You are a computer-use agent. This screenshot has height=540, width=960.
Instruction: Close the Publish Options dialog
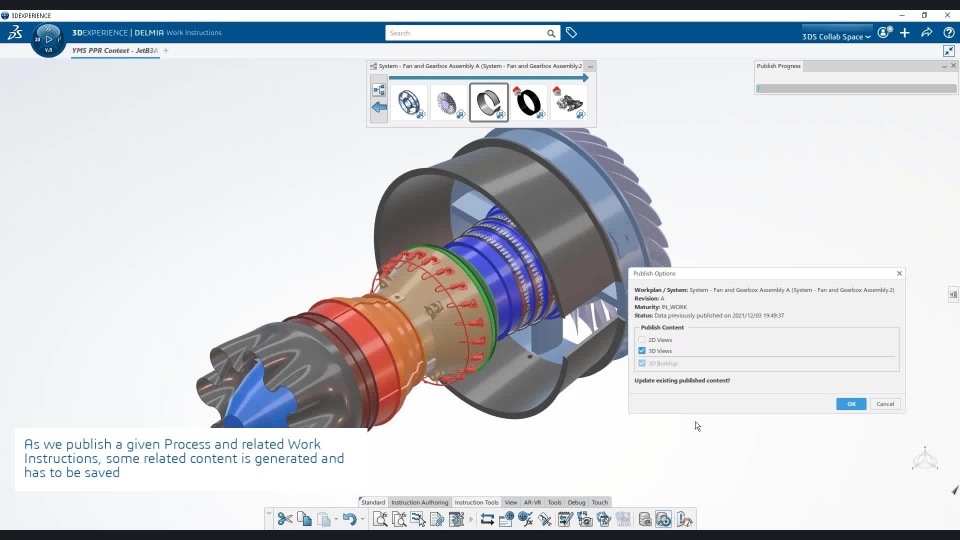899,274
